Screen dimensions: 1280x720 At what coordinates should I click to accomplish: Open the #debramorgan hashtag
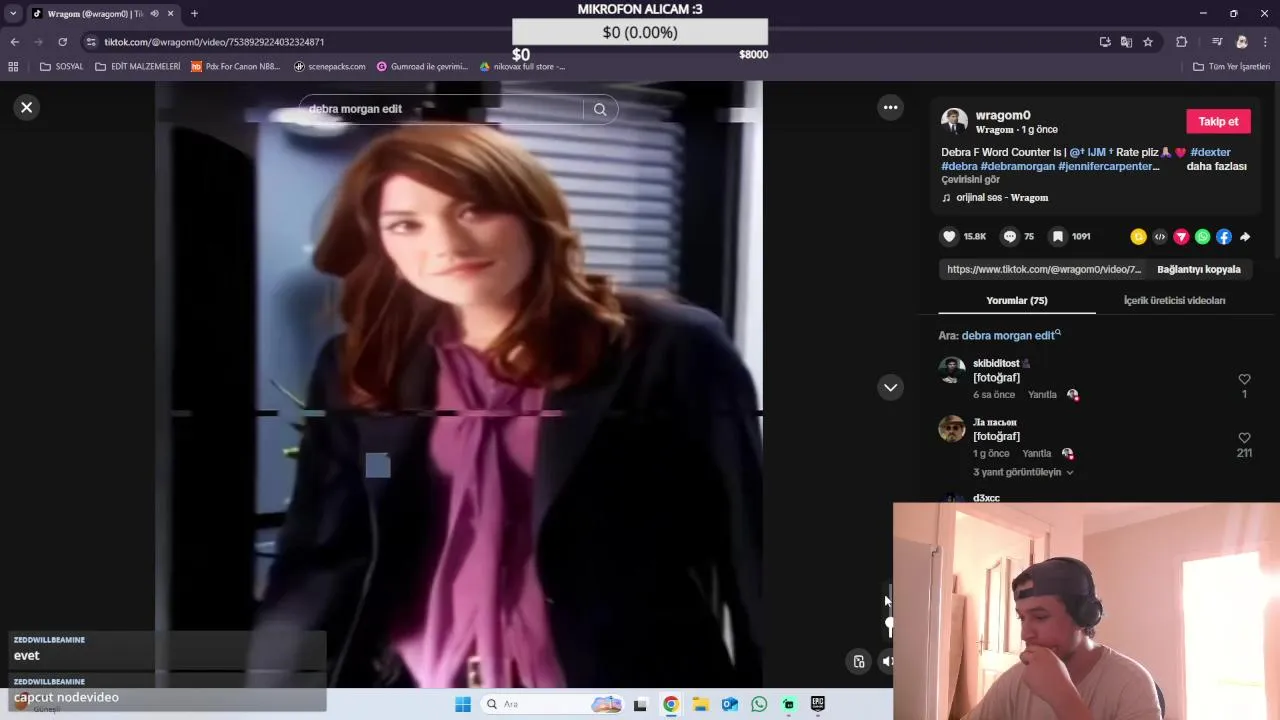(x=1017, y=166)
